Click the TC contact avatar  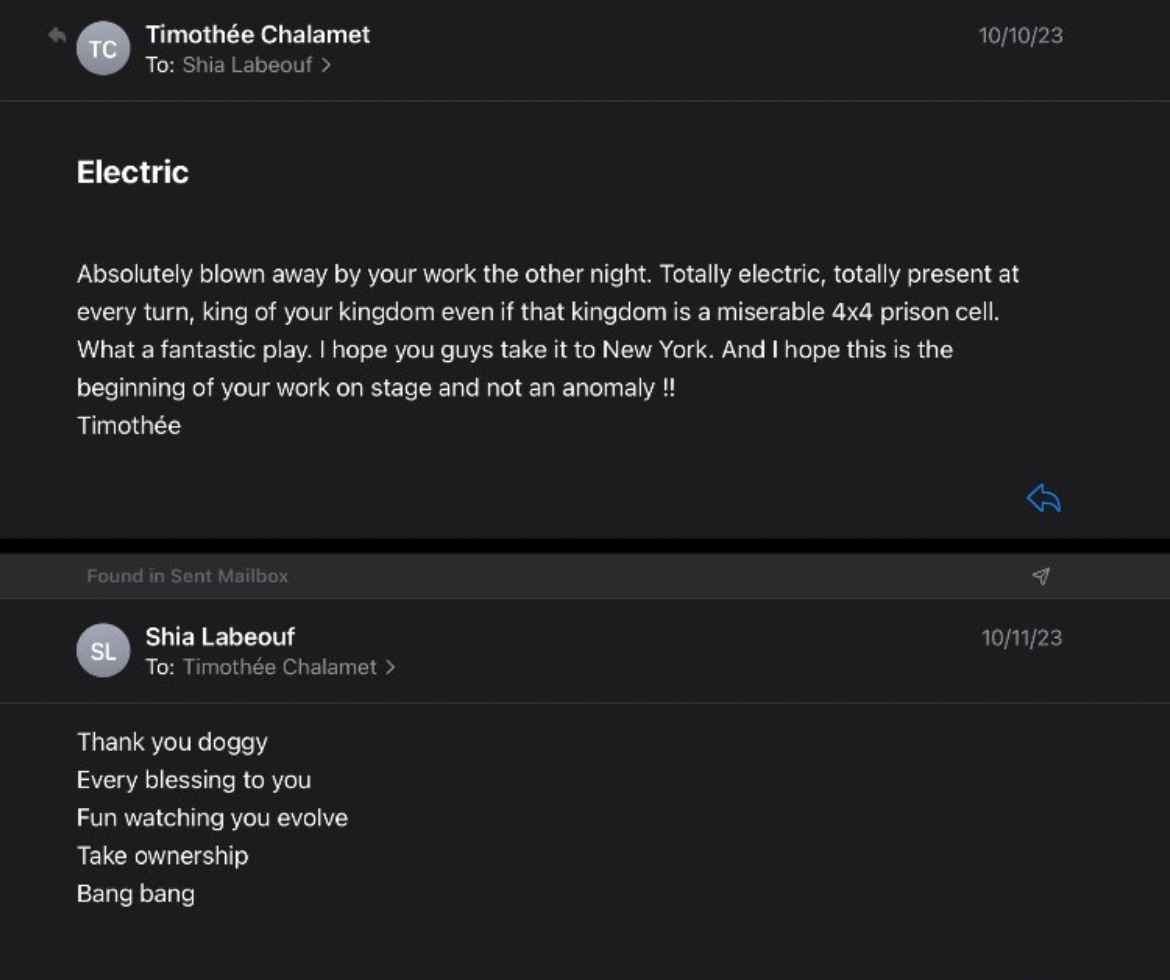[x=103, y=49]
